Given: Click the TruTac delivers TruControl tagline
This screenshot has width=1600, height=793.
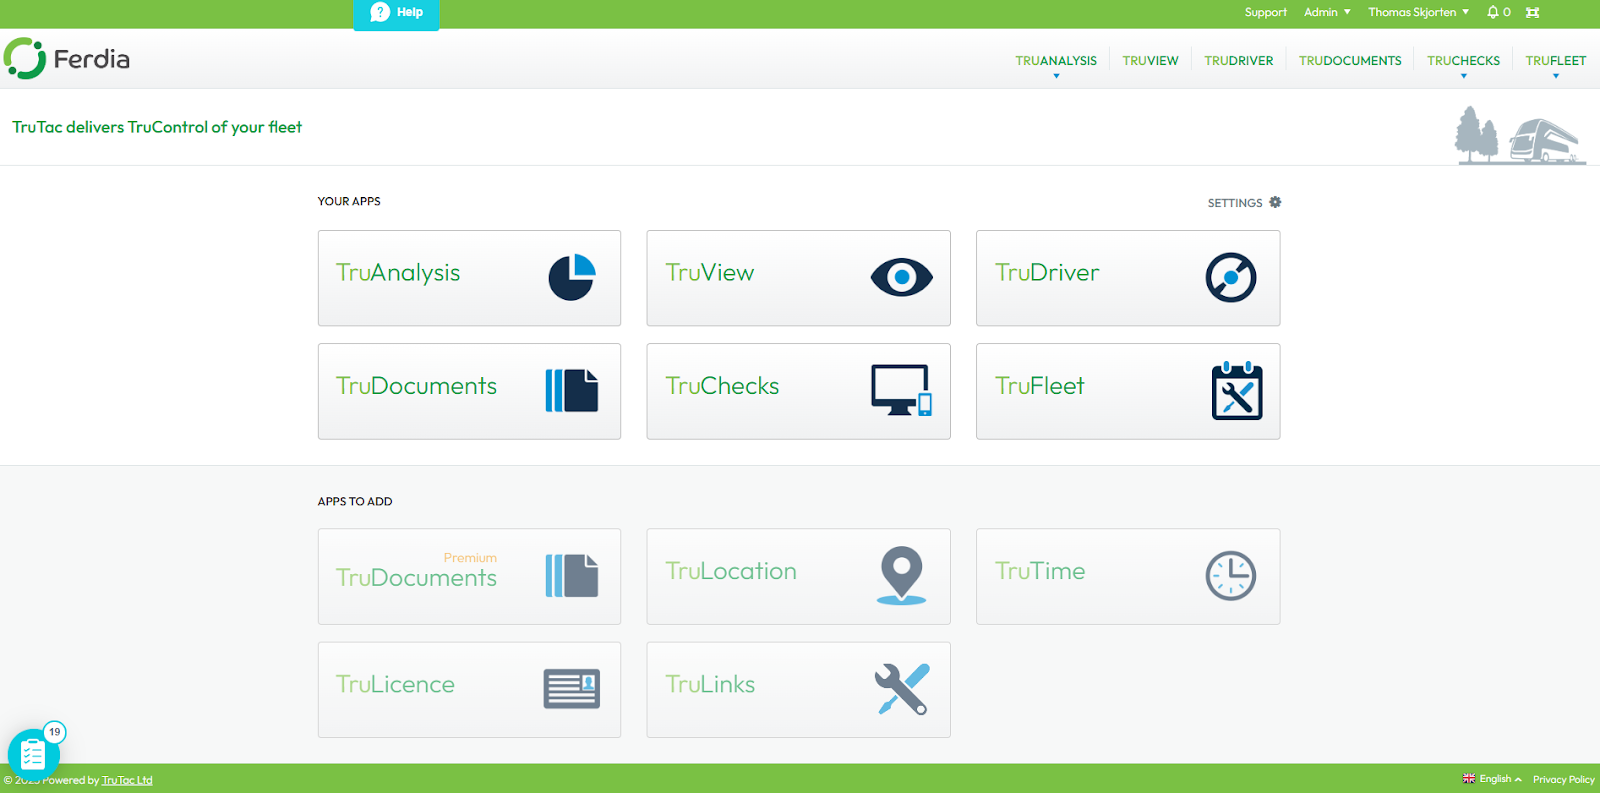Looking at the screenshot, I should point(157,127).
